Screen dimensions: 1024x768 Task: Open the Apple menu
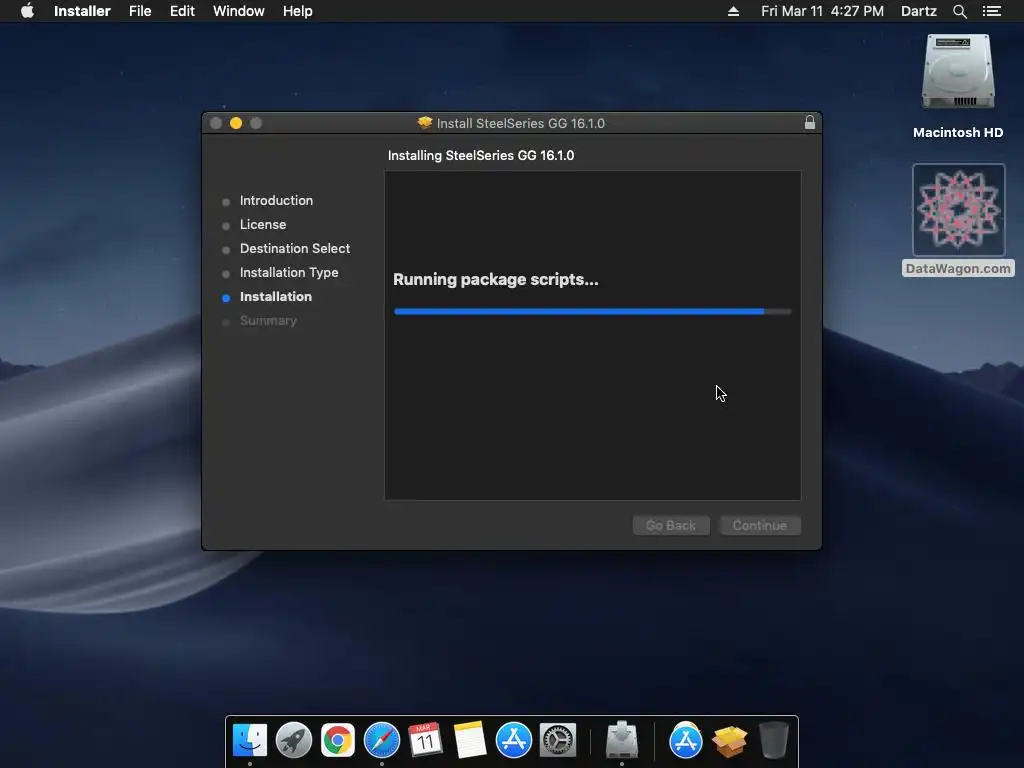tap(27, 11)
